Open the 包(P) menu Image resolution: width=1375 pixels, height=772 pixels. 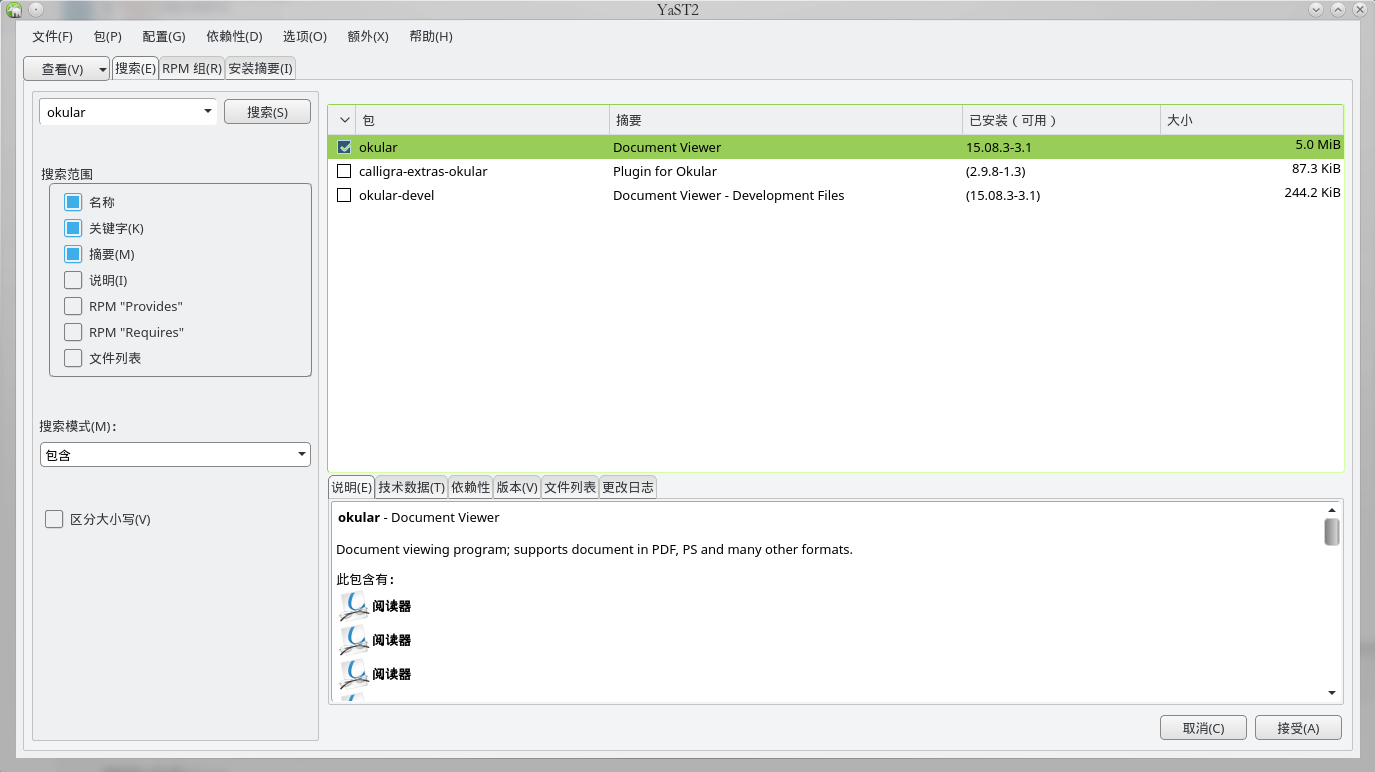(x=107, y=36)
